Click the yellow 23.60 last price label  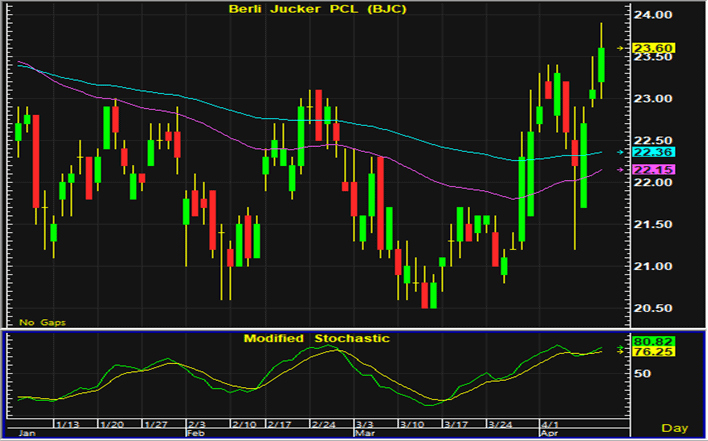coord(657,48)
